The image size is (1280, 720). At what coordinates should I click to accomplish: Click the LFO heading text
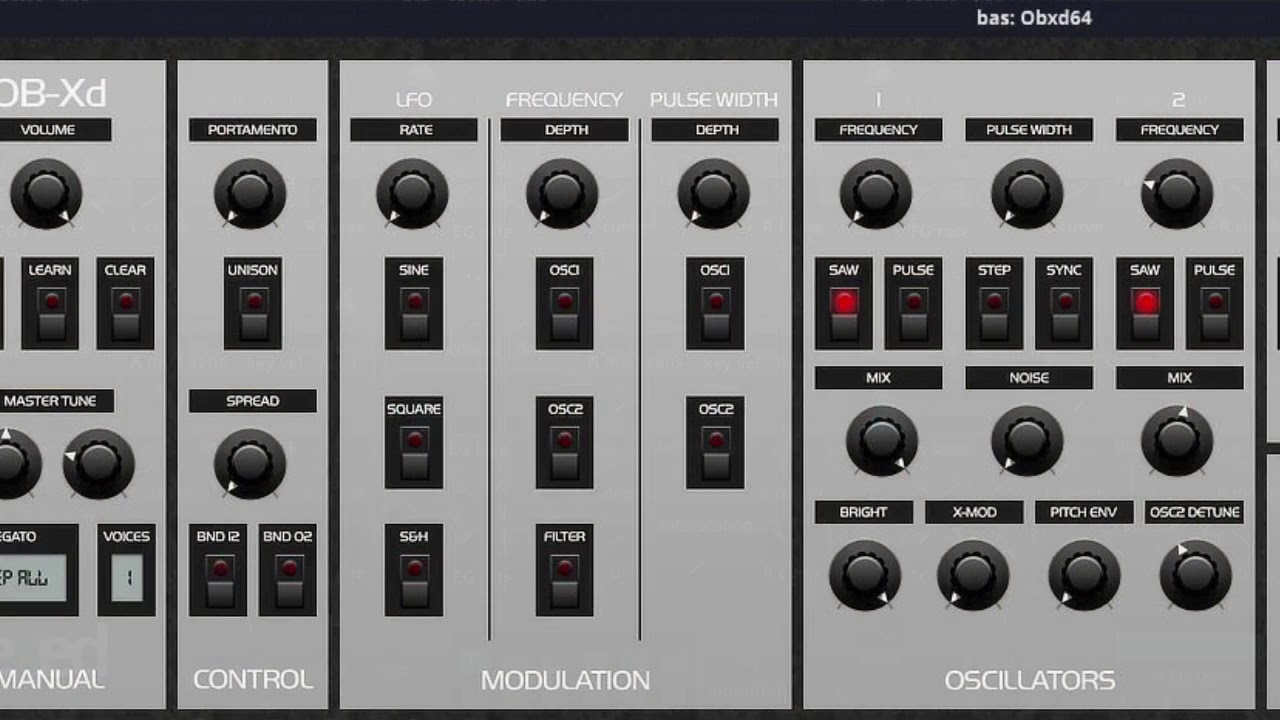(414, 100)
